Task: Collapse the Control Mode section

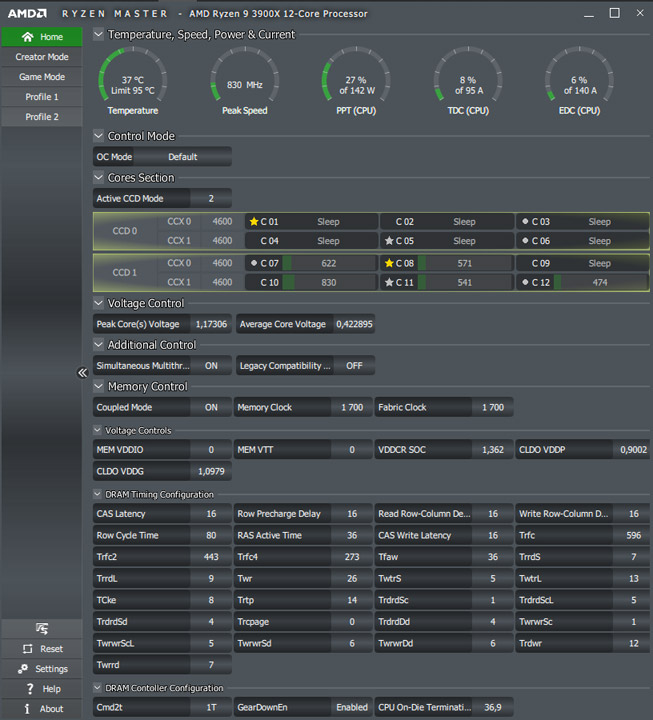Action: pyautogui.click(x=98, y=136)
